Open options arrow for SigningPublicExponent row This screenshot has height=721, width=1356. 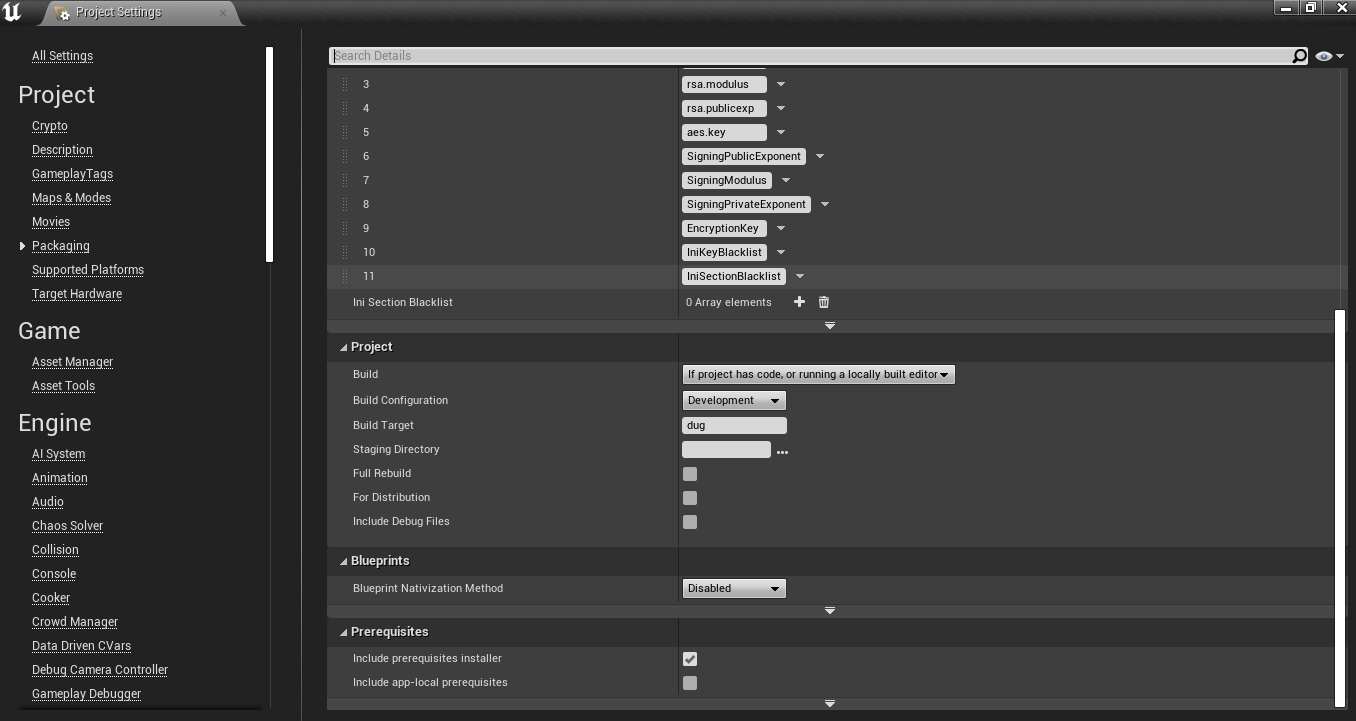click(x=820, y=156)
